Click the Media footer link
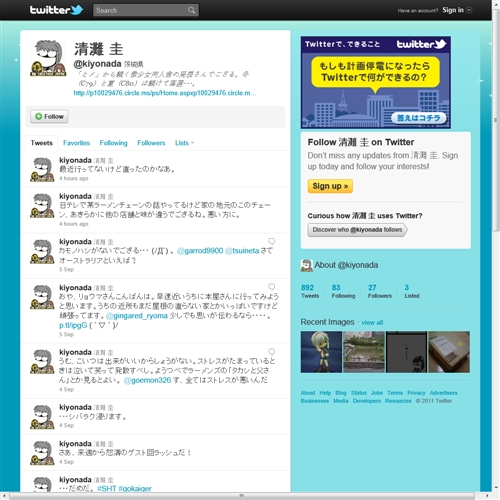 pos(341,401)
